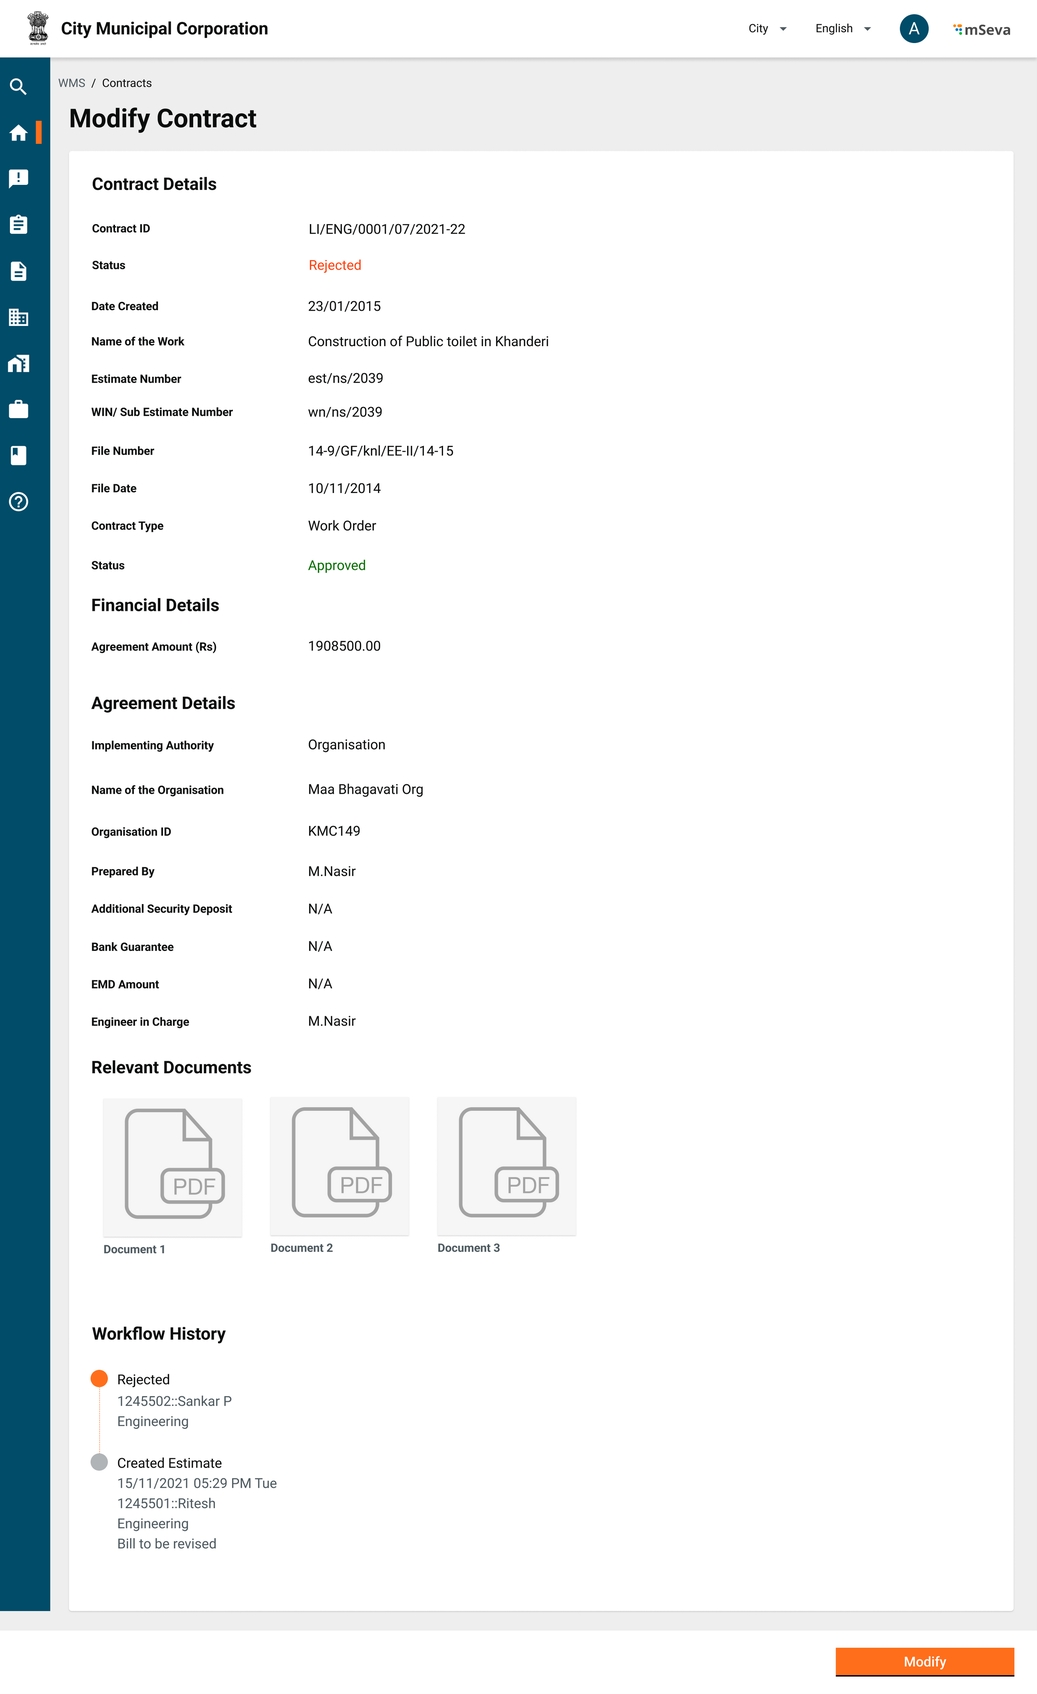Click the search icon in sidebar
The width and height of the screenshot is (1037, 1694).
(x=18, y=87)
